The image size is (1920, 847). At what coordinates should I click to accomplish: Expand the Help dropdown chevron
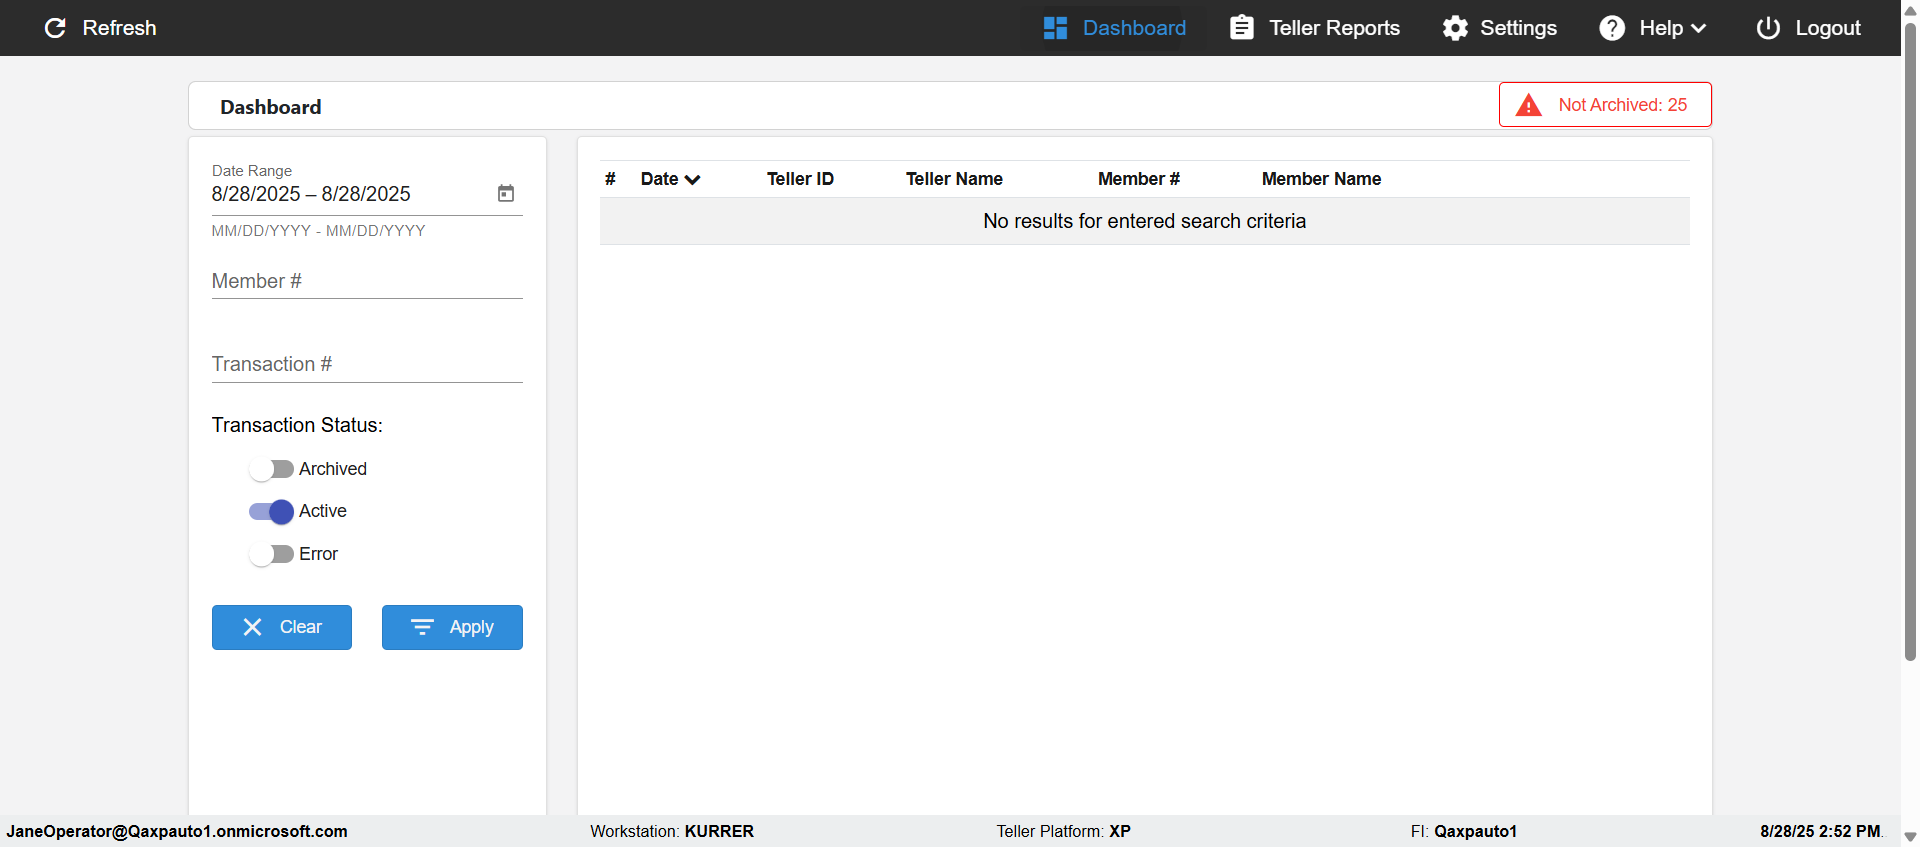[1698, 28]
